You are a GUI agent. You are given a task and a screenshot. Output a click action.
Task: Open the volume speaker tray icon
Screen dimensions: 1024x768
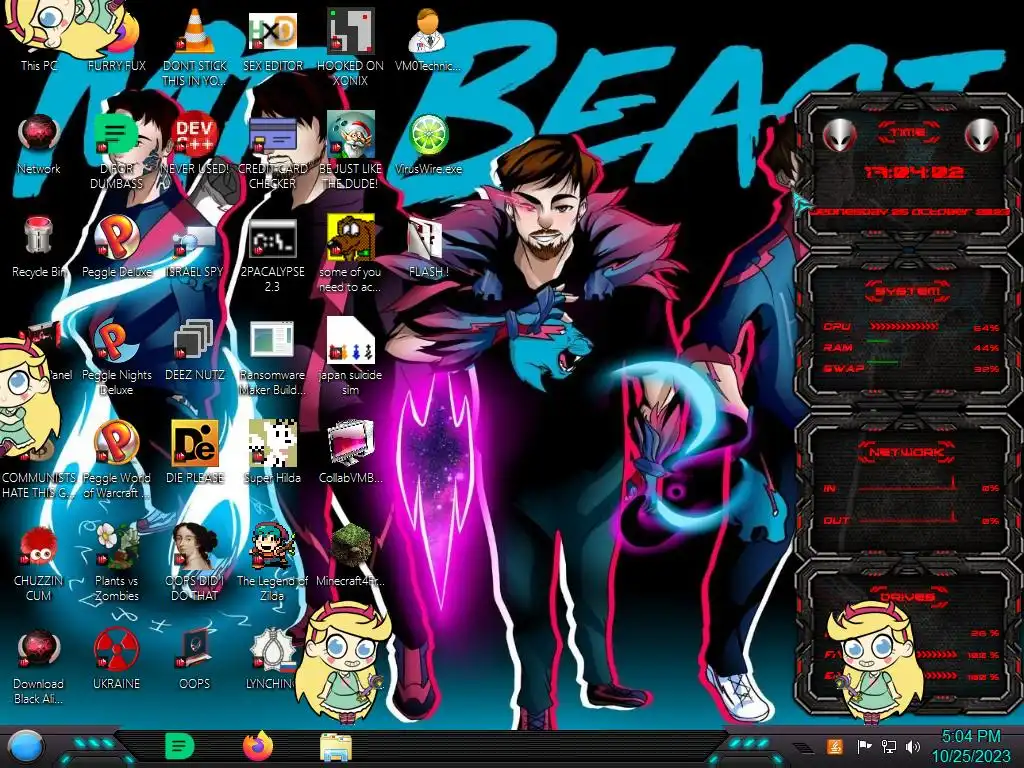coord(913,746)
